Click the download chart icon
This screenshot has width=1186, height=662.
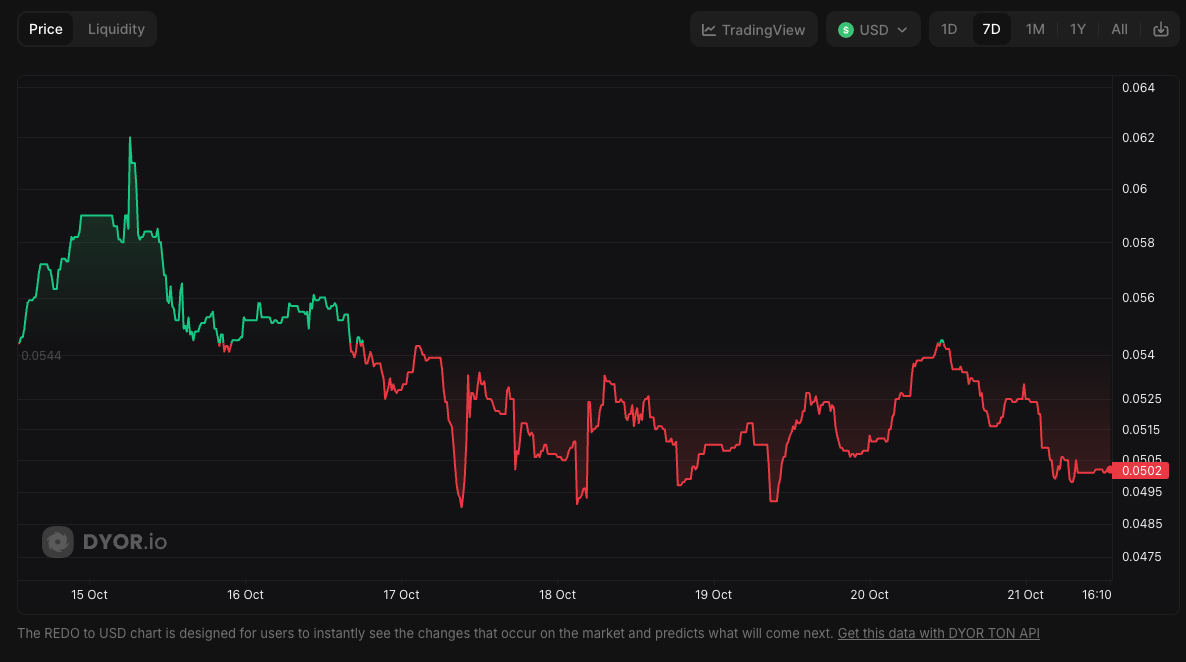(1160, 29)
